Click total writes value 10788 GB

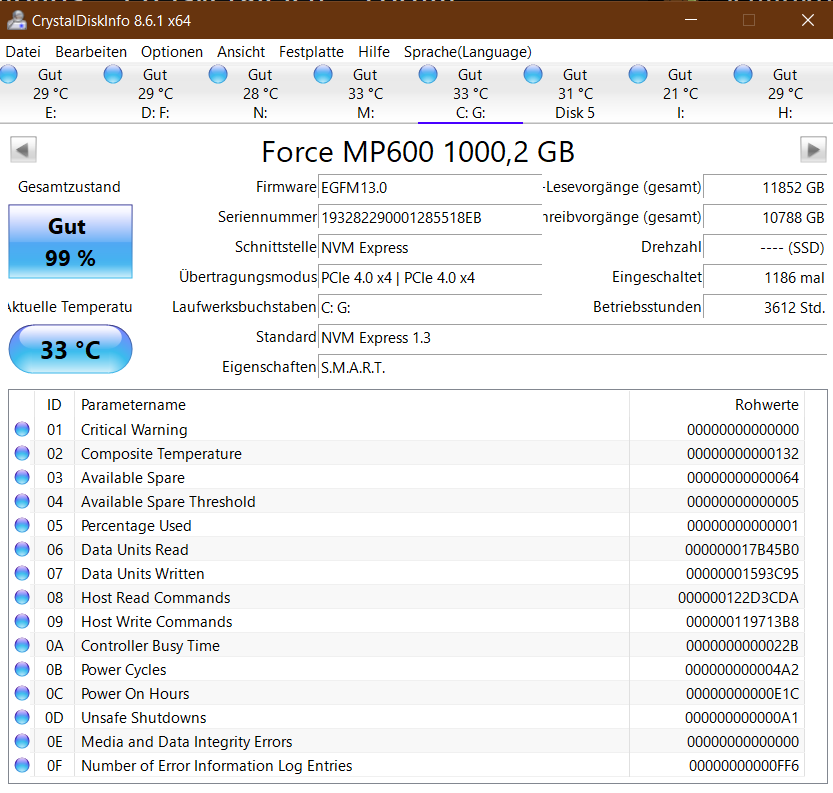tap(765, 218)
